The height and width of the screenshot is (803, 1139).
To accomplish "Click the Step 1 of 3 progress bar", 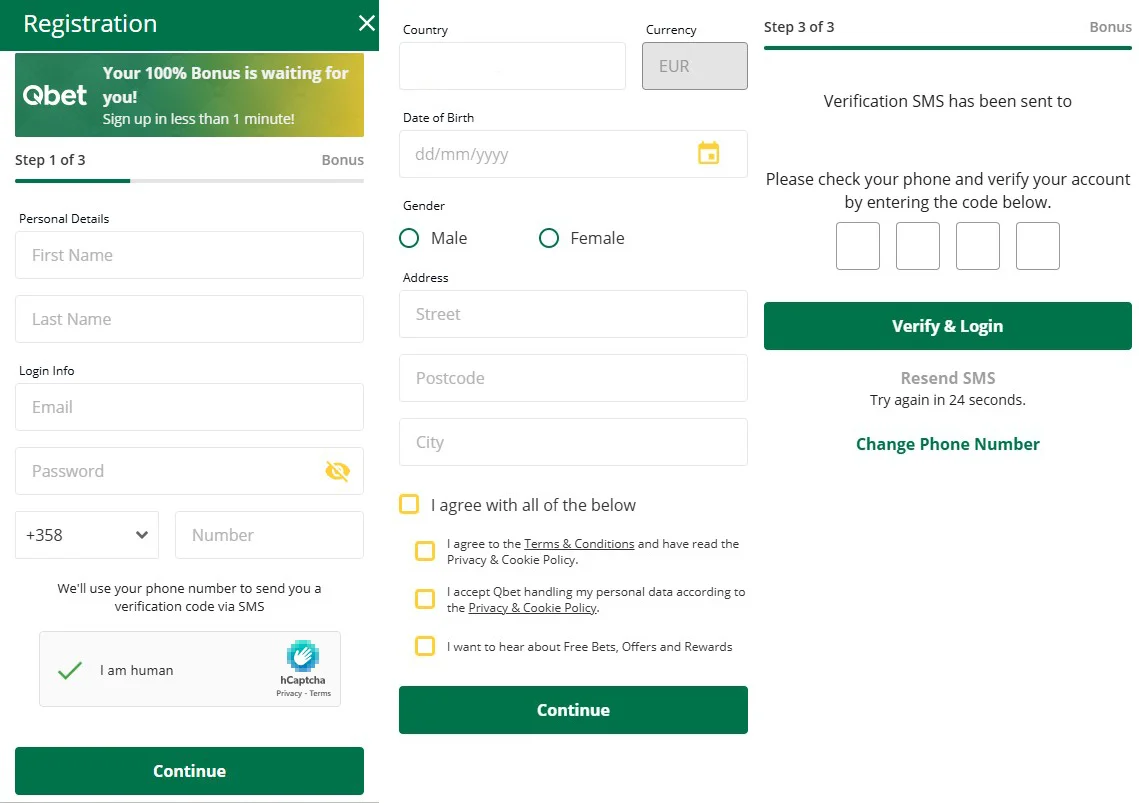I will point(189,181).
